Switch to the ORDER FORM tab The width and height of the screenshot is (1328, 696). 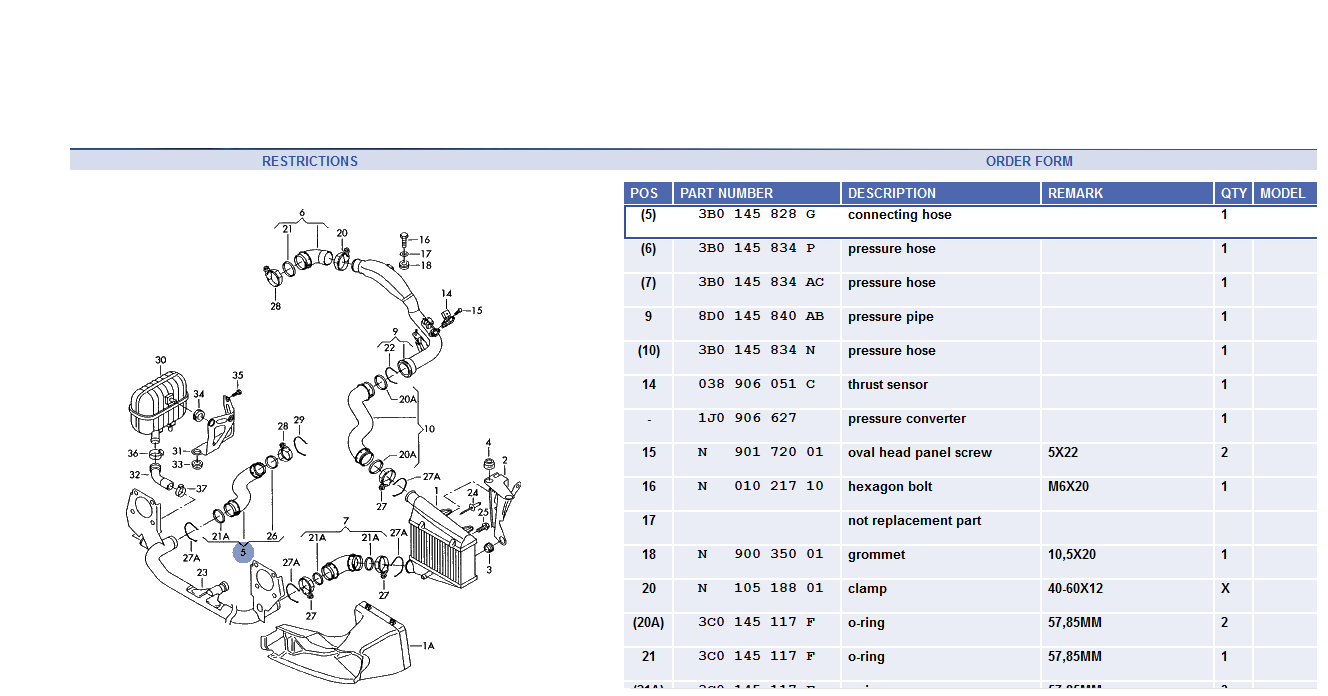point(1028,161)
